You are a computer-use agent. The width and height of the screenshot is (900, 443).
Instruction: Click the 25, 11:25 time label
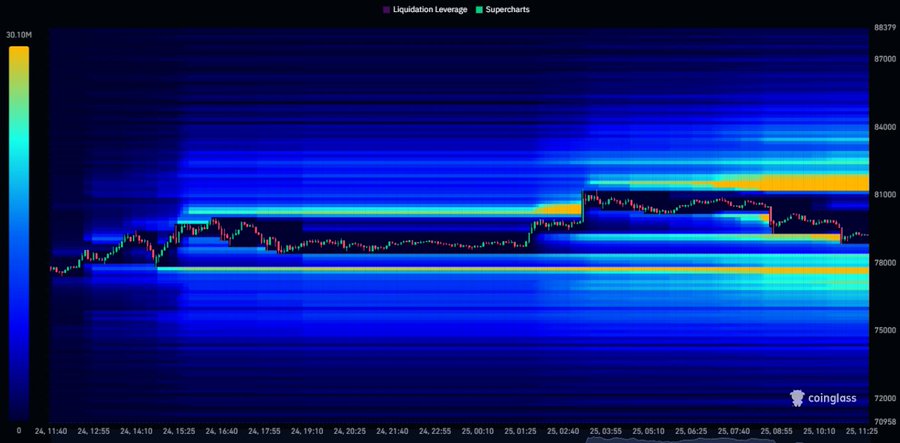click(863, 430)
